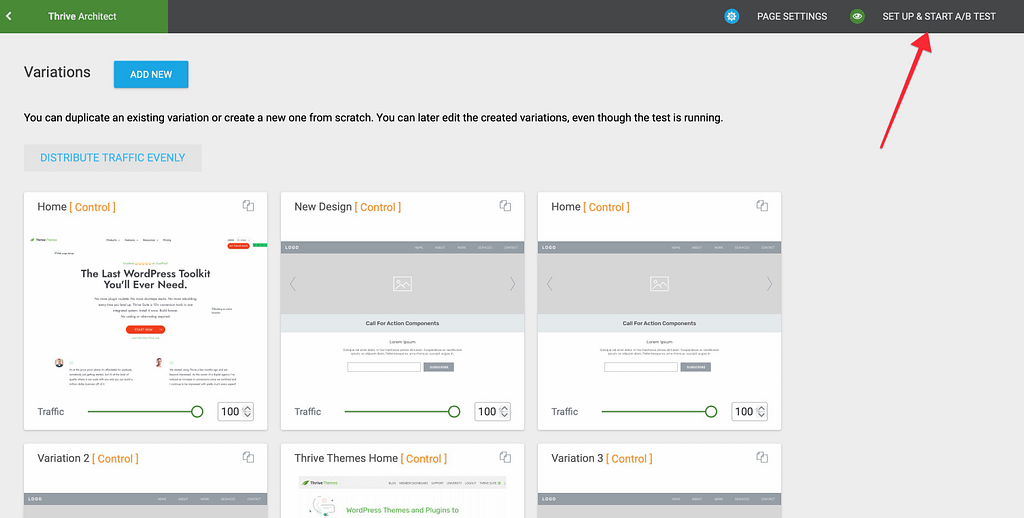Click traffic slider handle on New Design card
Image resolution: width=1024 pixels, height=518 pixels.
coord(454,411)
